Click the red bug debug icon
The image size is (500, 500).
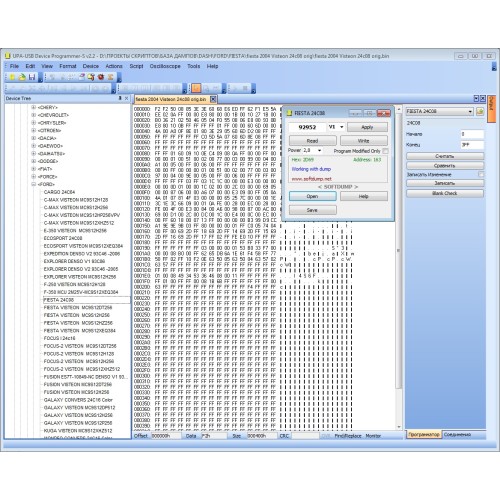click(101, 77)
